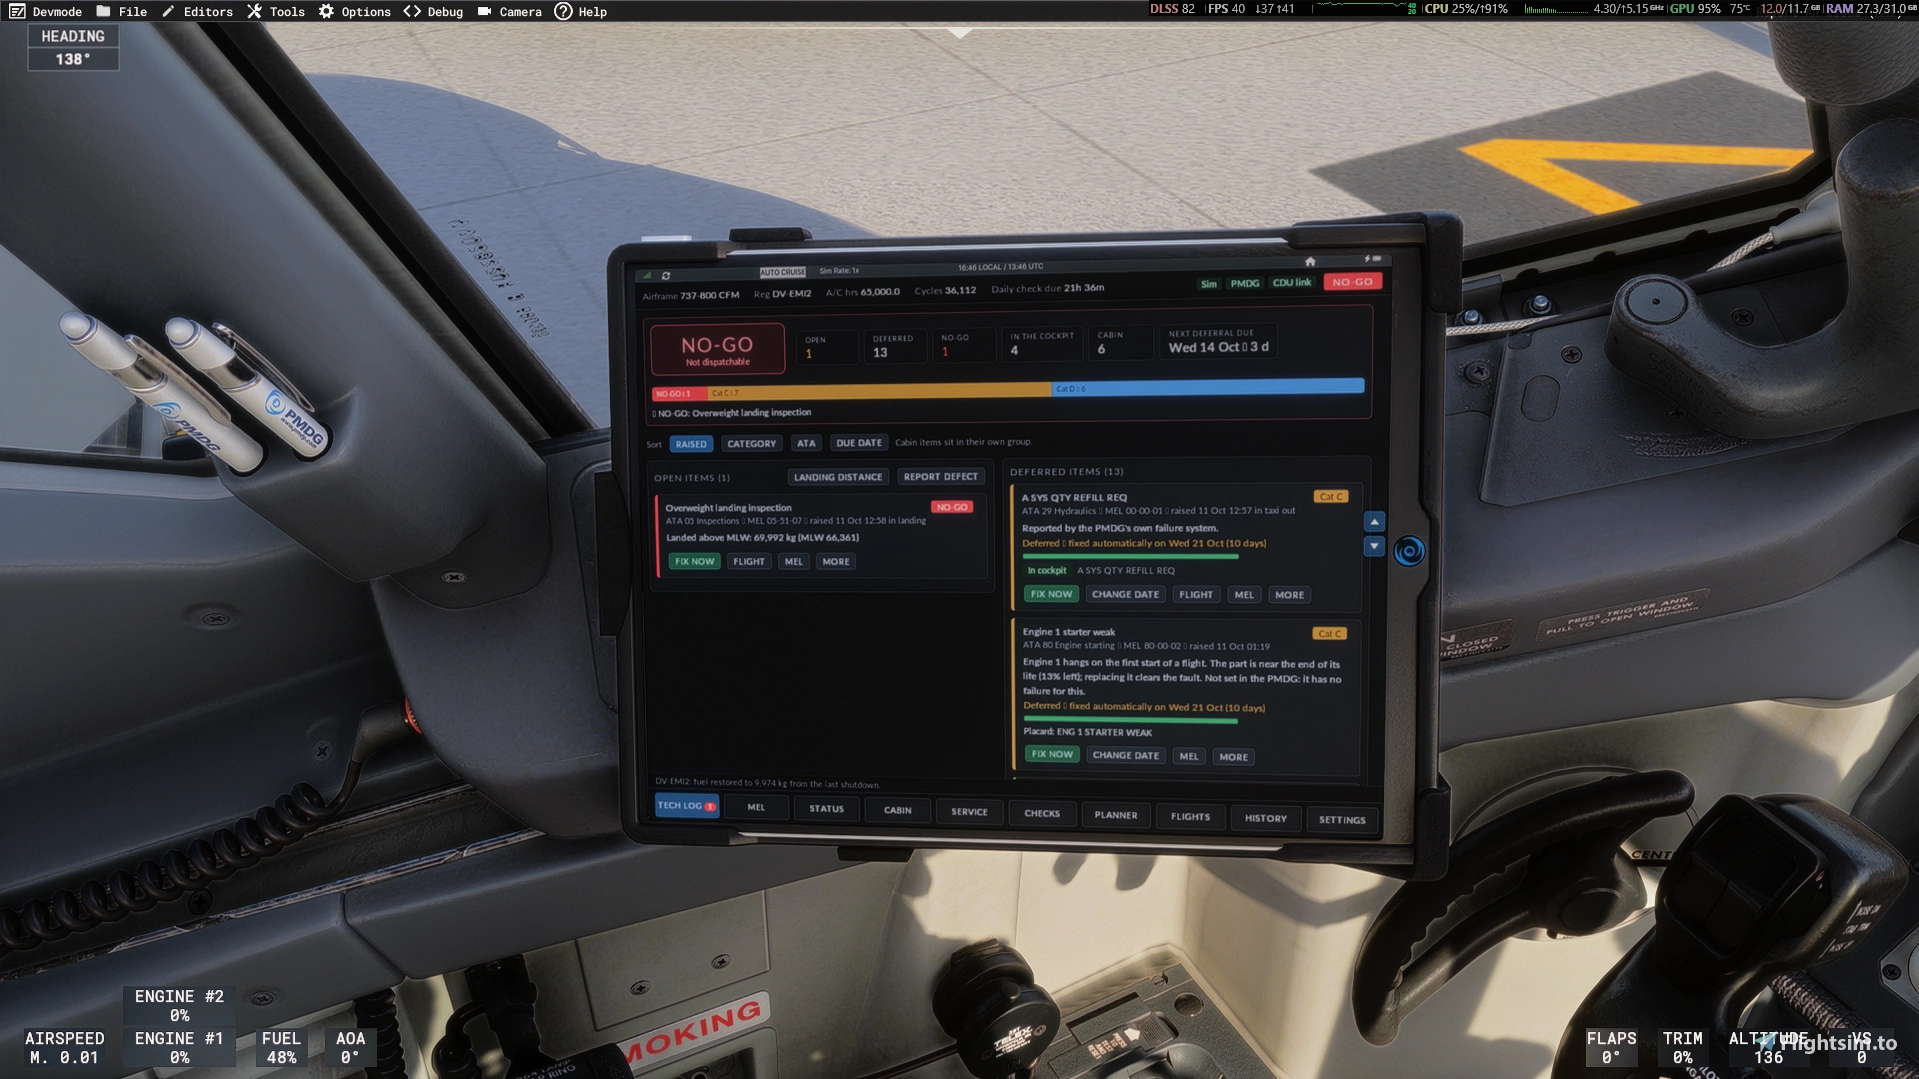Screen dimensions: 1919x1079
Task: Click the IN THE COCKPIT count tile
Action: click(x=1042, y=344)
